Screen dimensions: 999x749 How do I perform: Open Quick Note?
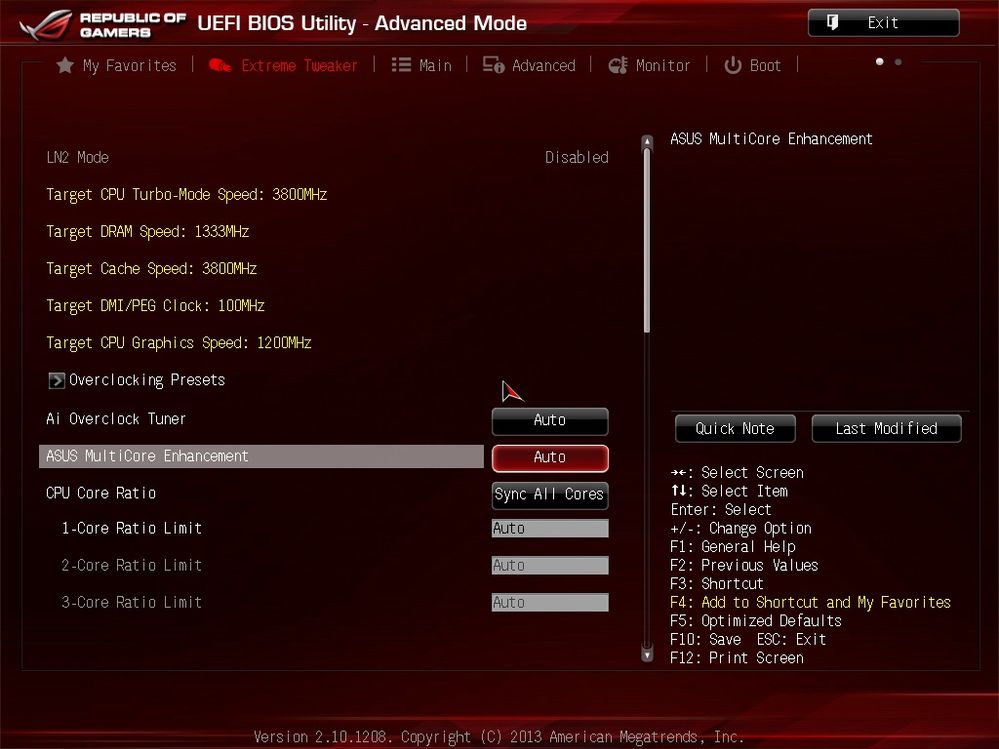point(735,429)
